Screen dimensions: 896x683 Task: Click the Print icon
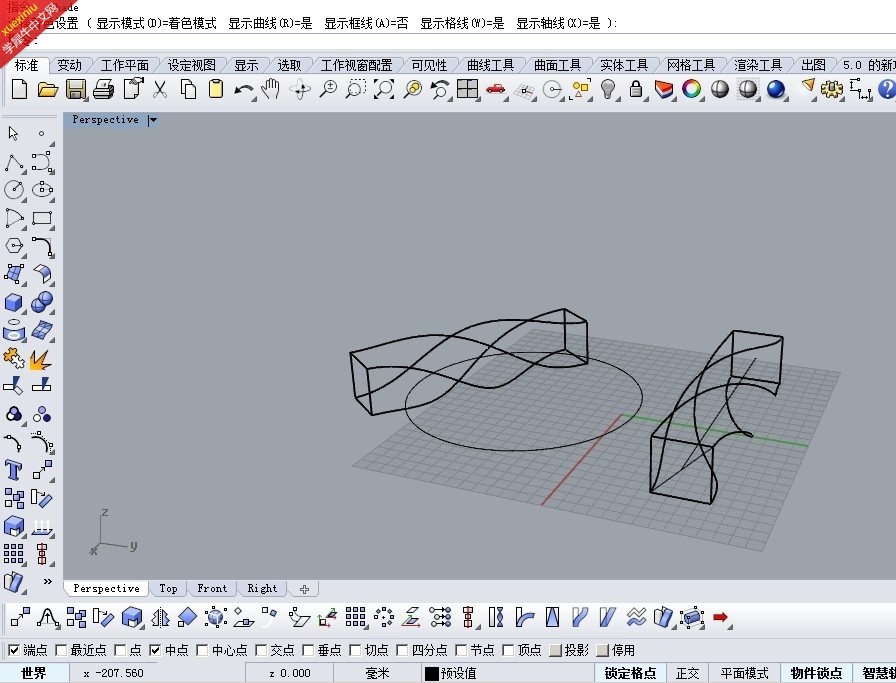(103, 89)
